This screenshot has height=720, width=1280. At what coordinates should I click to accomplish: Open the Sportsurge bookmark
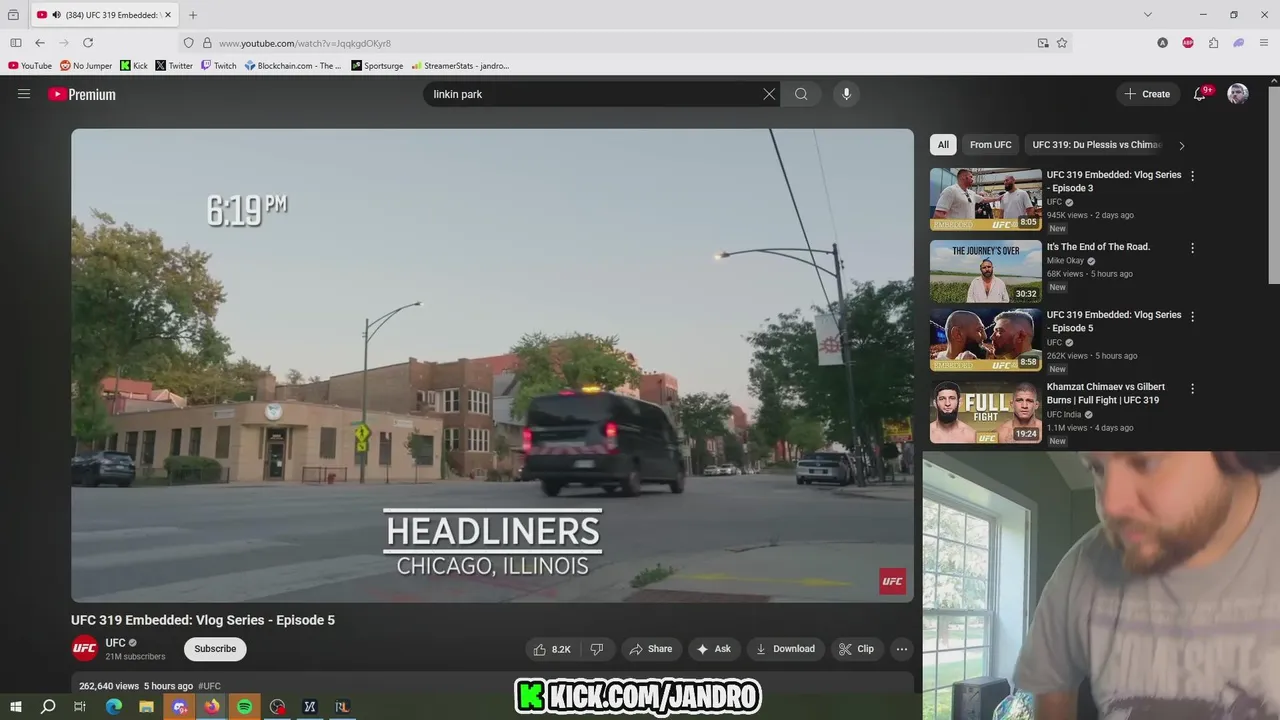pos(377,66)
